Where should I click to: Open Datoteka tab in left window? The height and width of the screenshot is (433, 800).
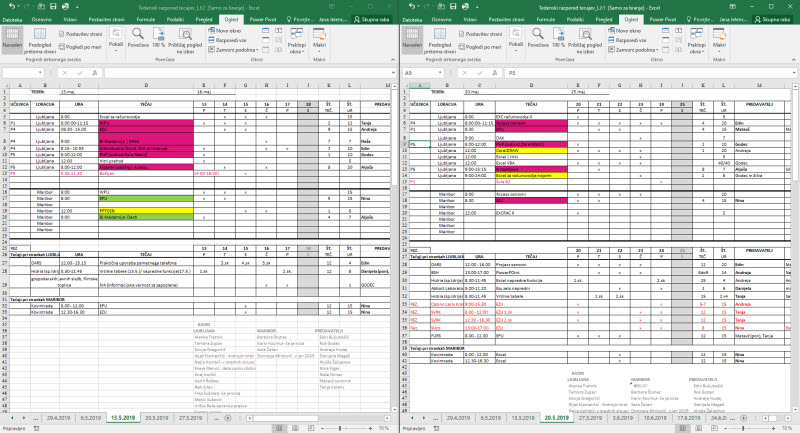12,19
